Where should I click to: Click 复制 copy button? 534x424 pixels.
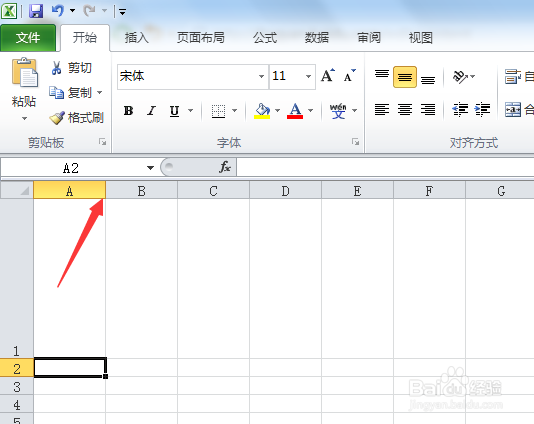pos(71,93)
